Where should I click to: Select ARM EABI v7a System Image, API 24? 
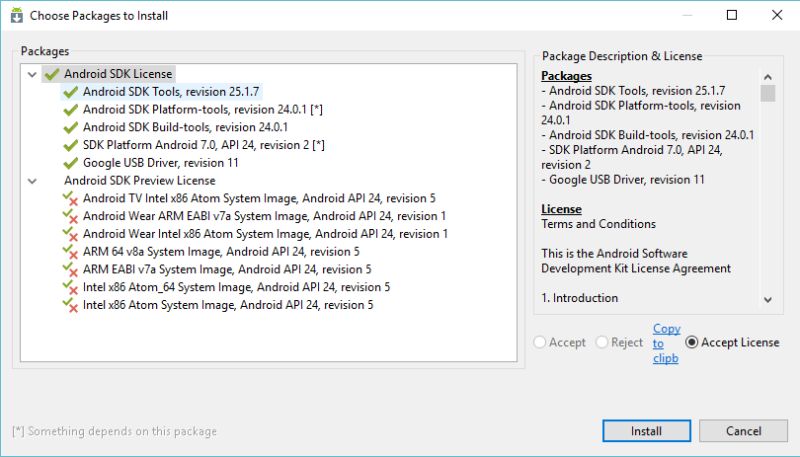click(227, 269)
